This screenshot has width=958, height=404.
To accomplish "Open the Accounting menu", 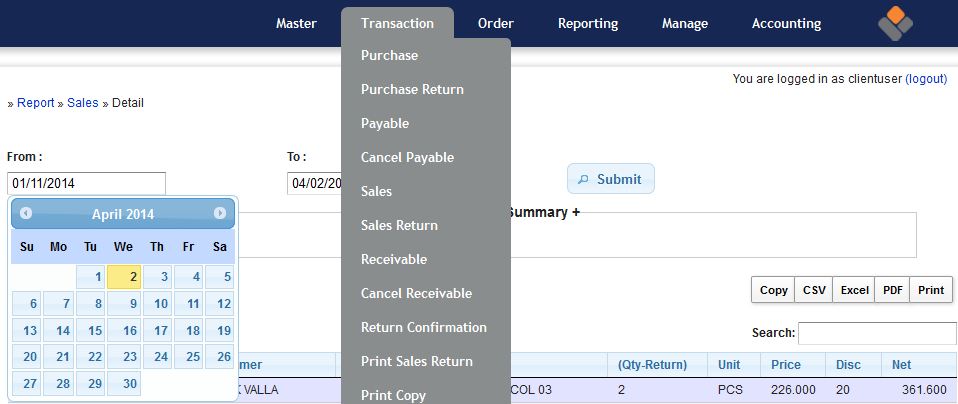I will tap(786, 23).
